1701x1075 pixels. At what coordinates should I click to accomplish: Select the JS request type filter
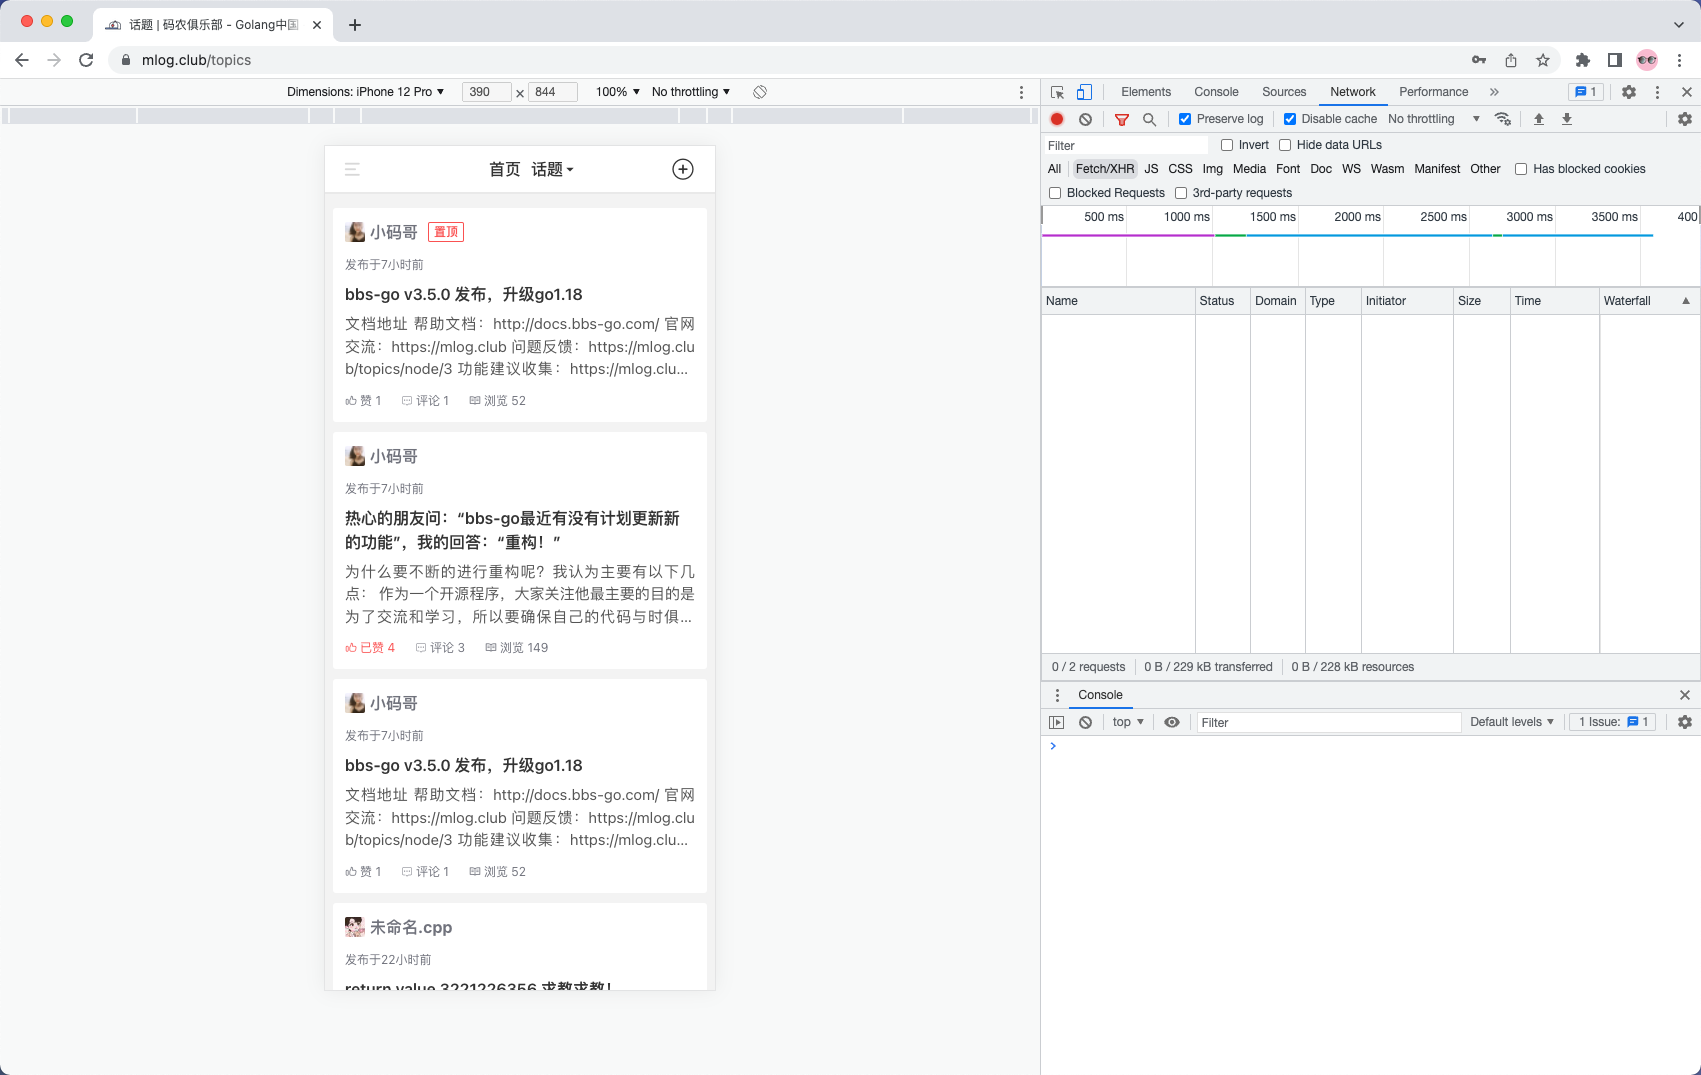pos(1151,169)
